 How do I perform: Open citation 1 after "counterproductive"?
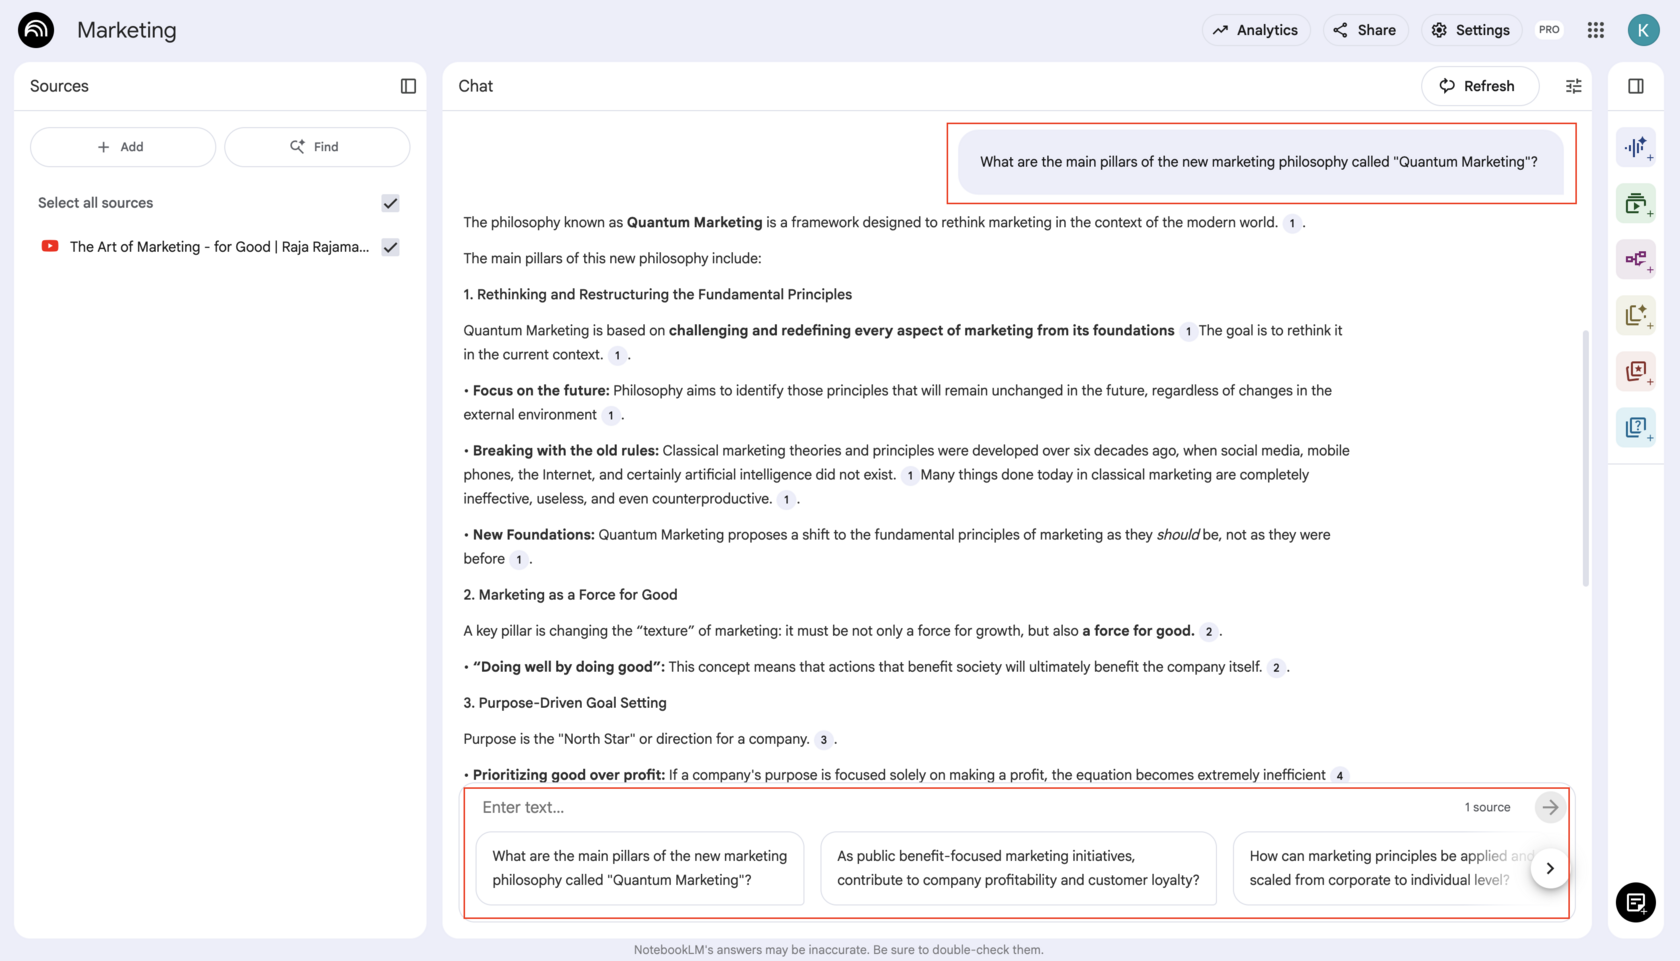click(x=786, y=499)
